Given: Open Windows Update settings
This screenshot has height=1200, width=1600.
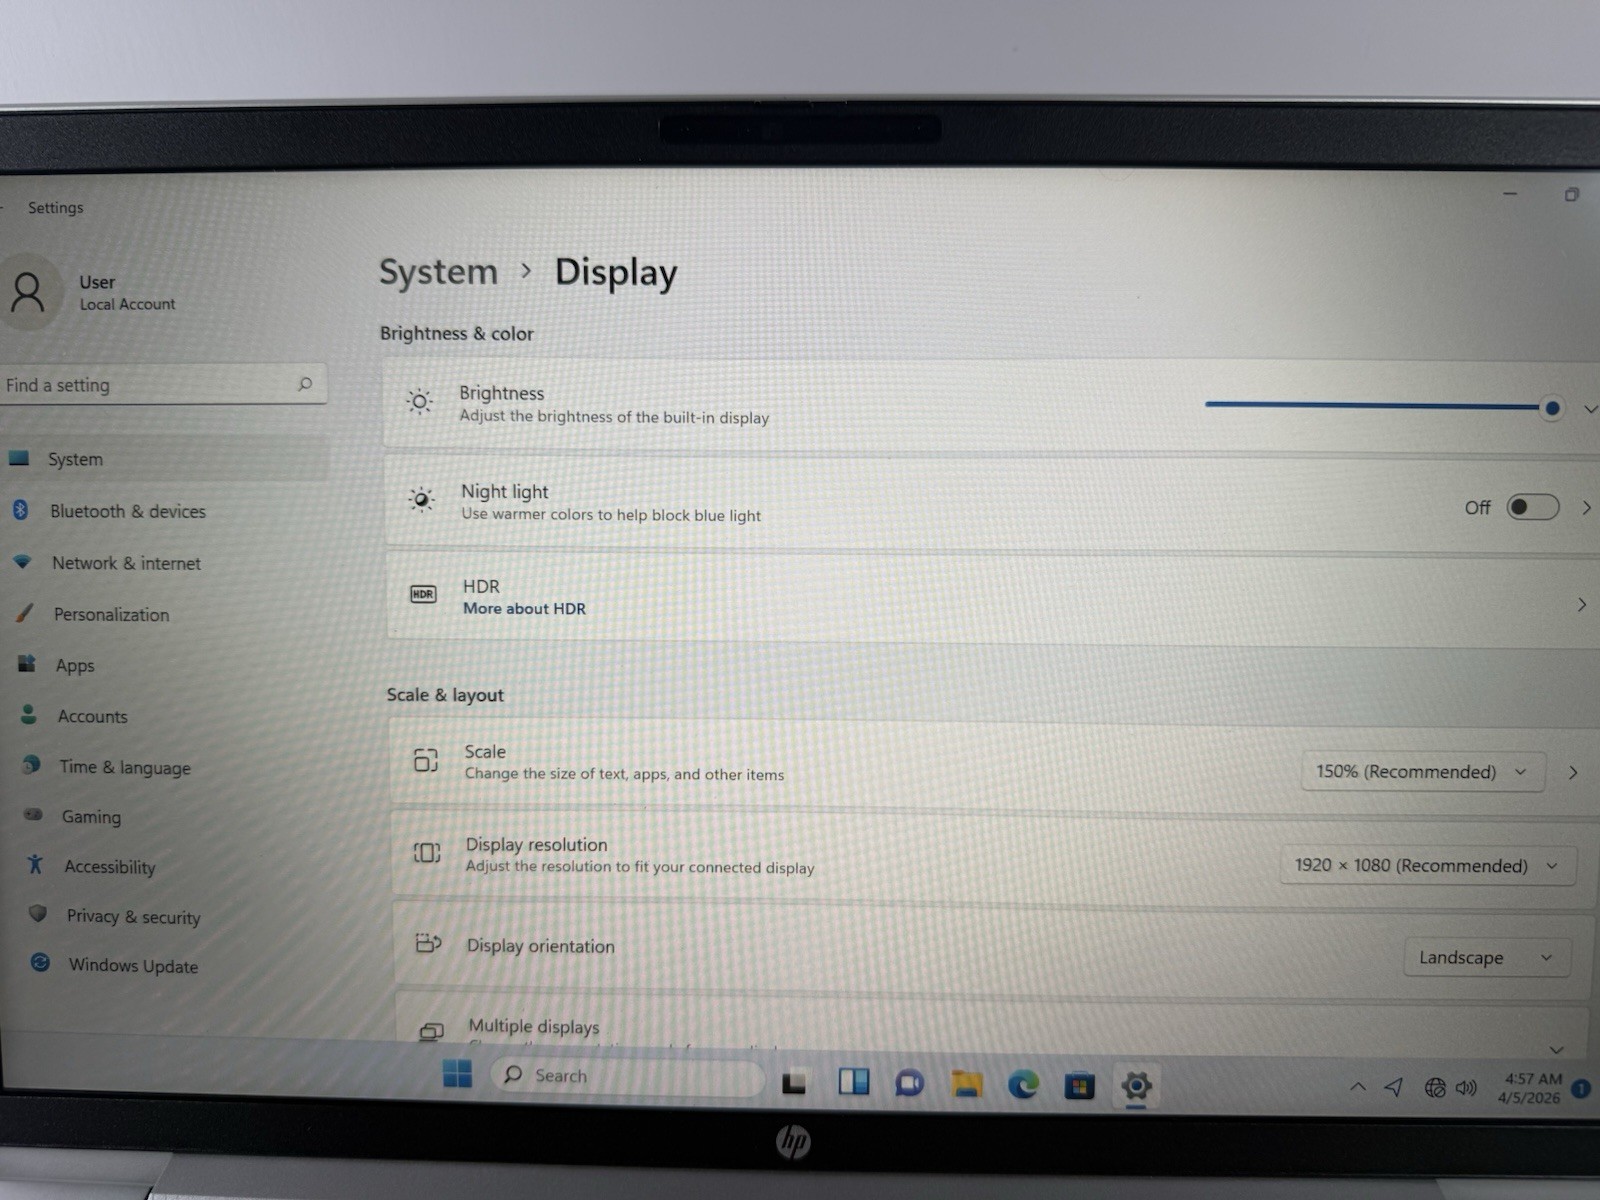Looking at the screenshot, I should [x=133, y=965].
